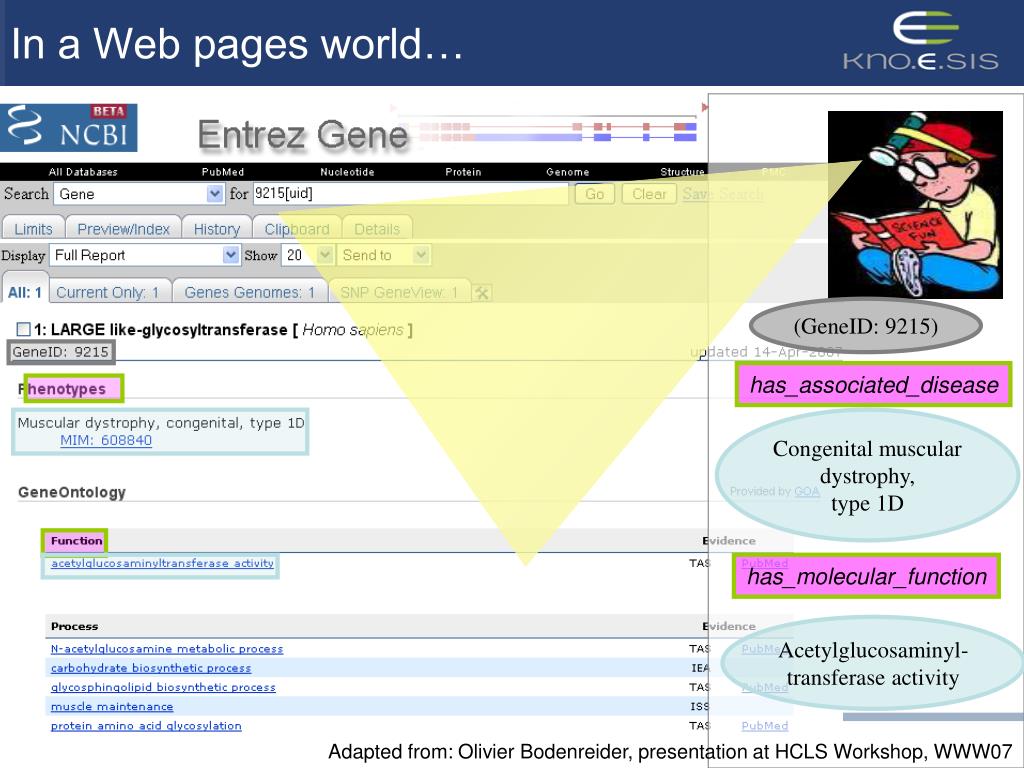This screenshot has height=768, width=1024.
Task: Open PubMed link for protein amino acid glycosylation
Action: point(765,726)
